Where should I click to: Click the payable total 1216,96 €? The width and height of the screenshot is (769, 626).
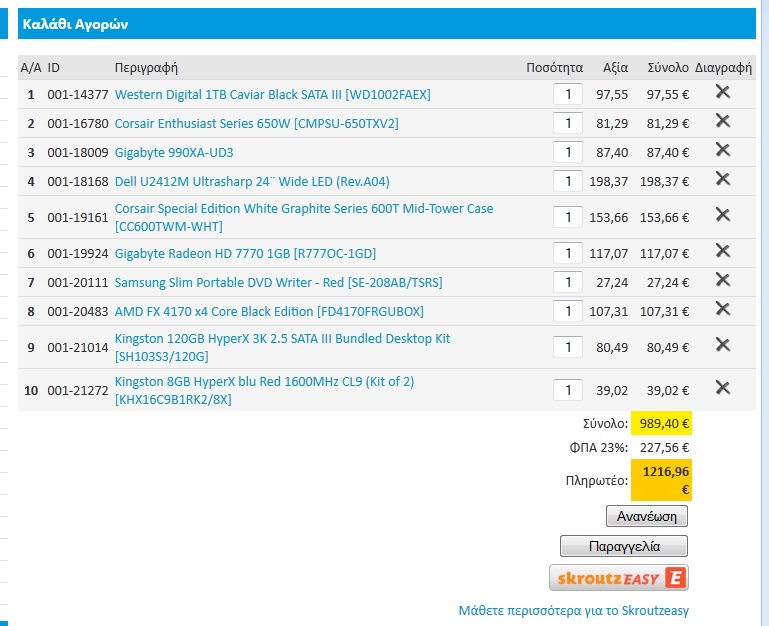(x=661, y=480)
